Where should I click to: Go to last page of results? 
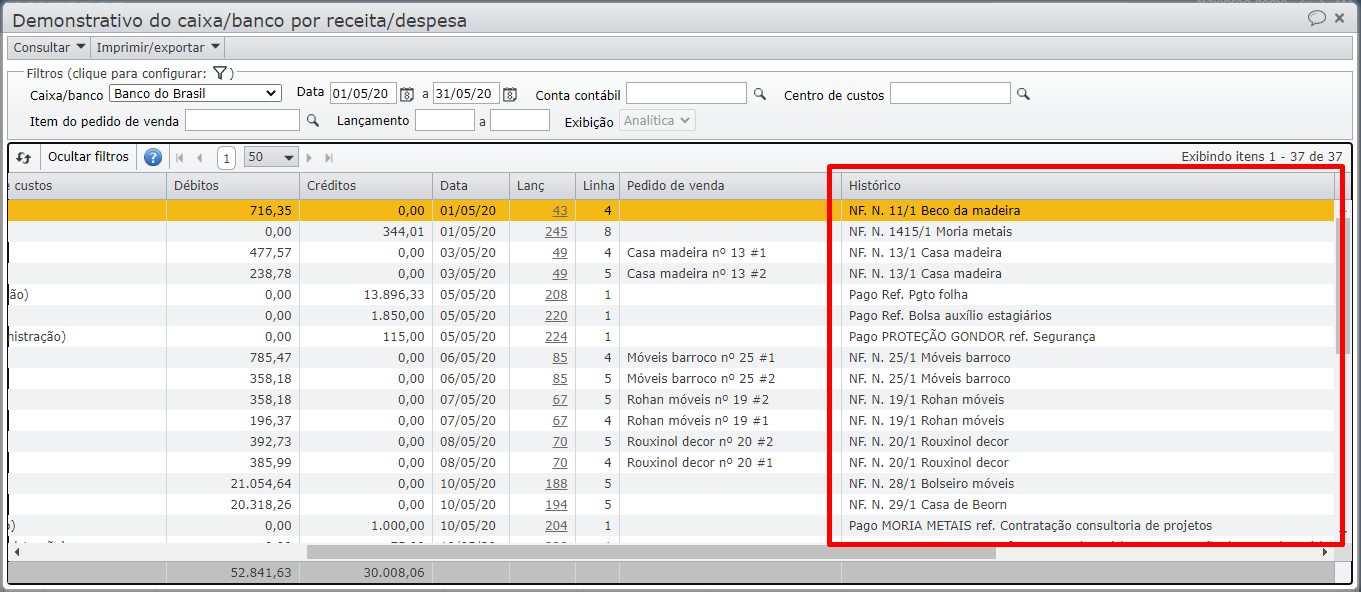[329, 157]
